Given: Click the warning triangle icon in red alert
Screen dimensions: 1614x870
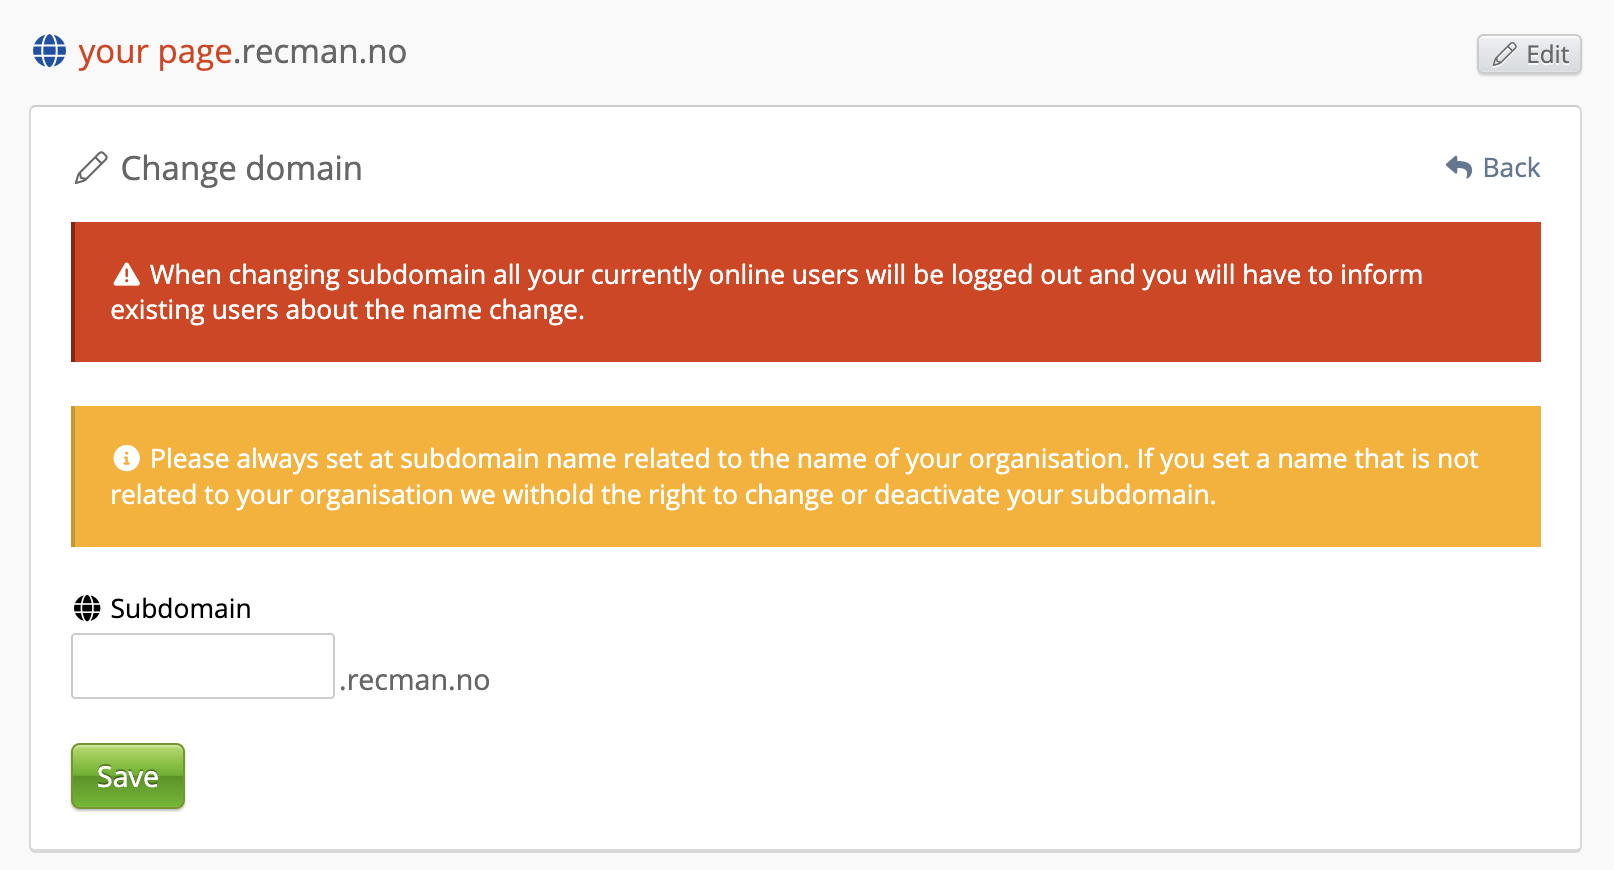Looking at the screenshot, I should coord(127,274).
